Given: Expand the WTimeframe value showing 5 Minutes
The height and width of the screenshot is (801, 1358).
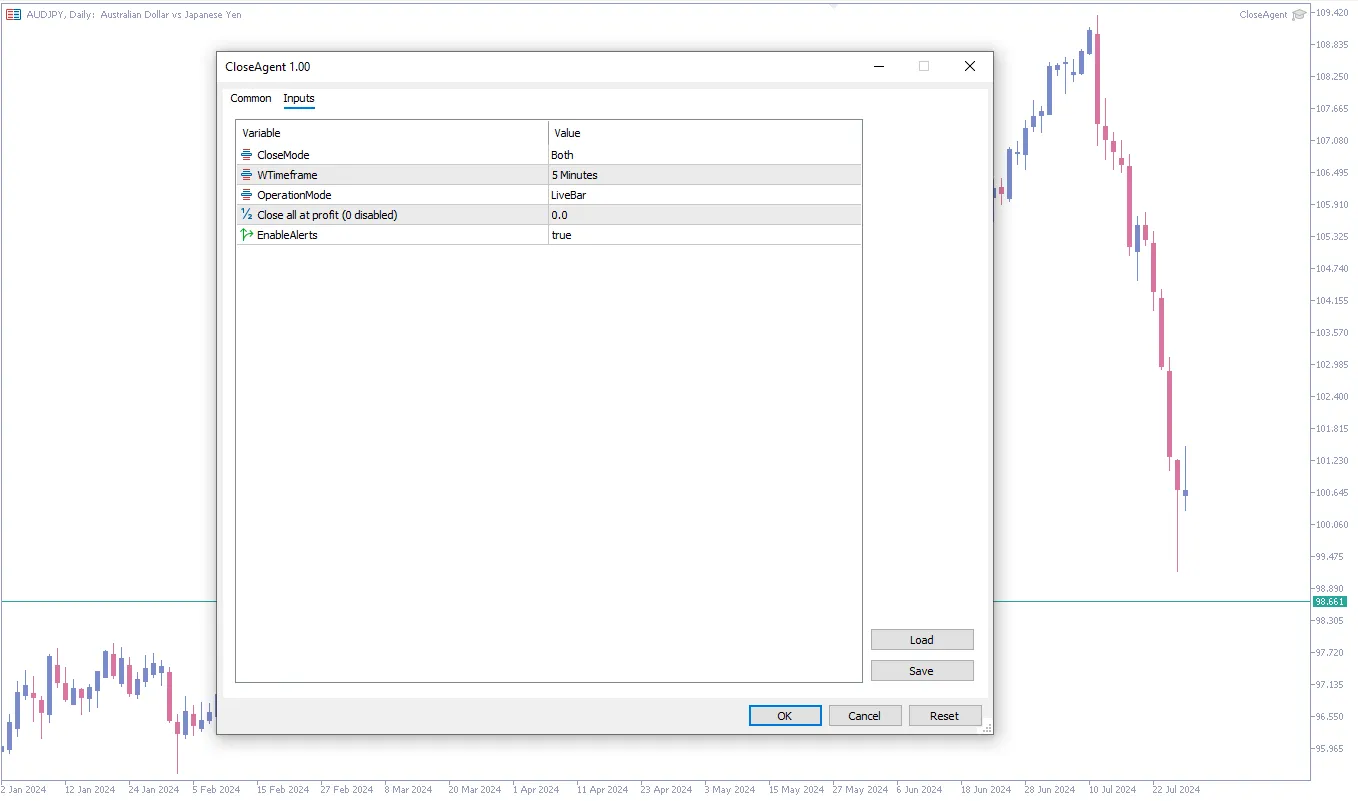Looking at the screenshot, I should point(704,175).
